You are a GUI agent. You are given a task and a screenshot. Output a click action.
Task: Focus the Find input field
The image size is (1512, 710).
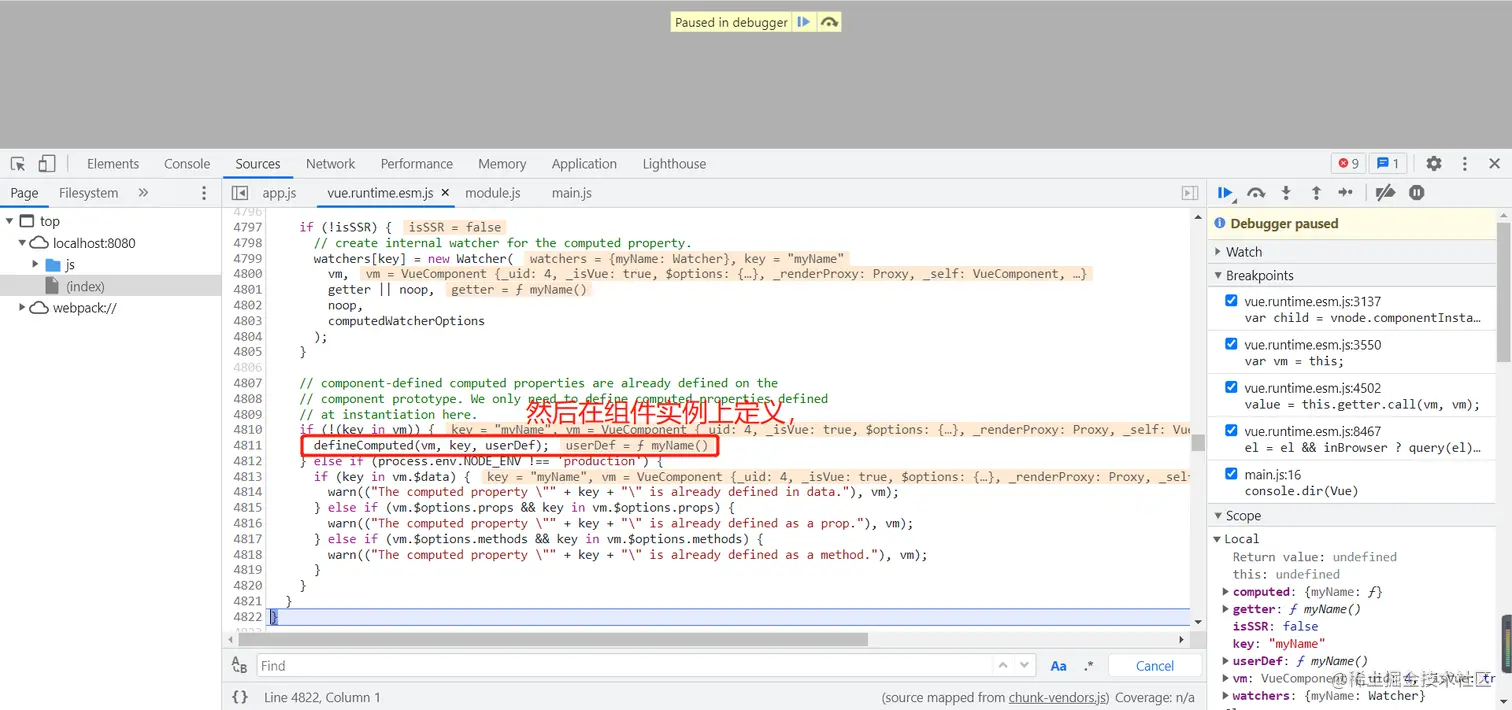click(623, 666)
